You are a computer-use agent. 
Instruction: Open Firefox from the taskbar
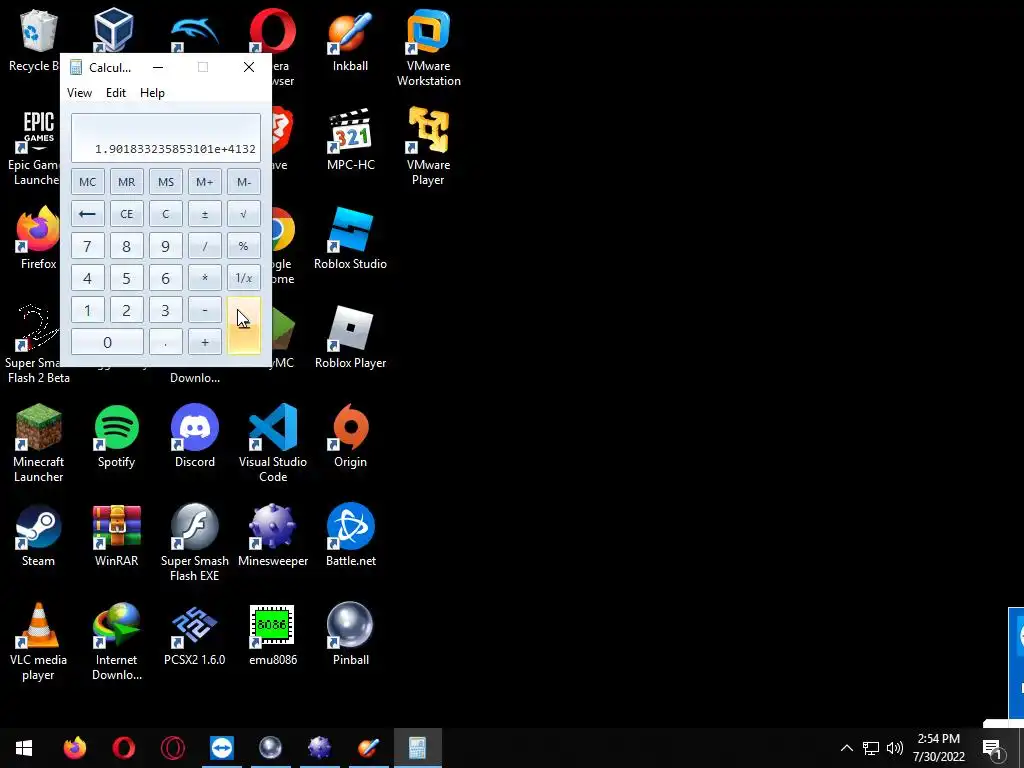[x=74, y=748]
